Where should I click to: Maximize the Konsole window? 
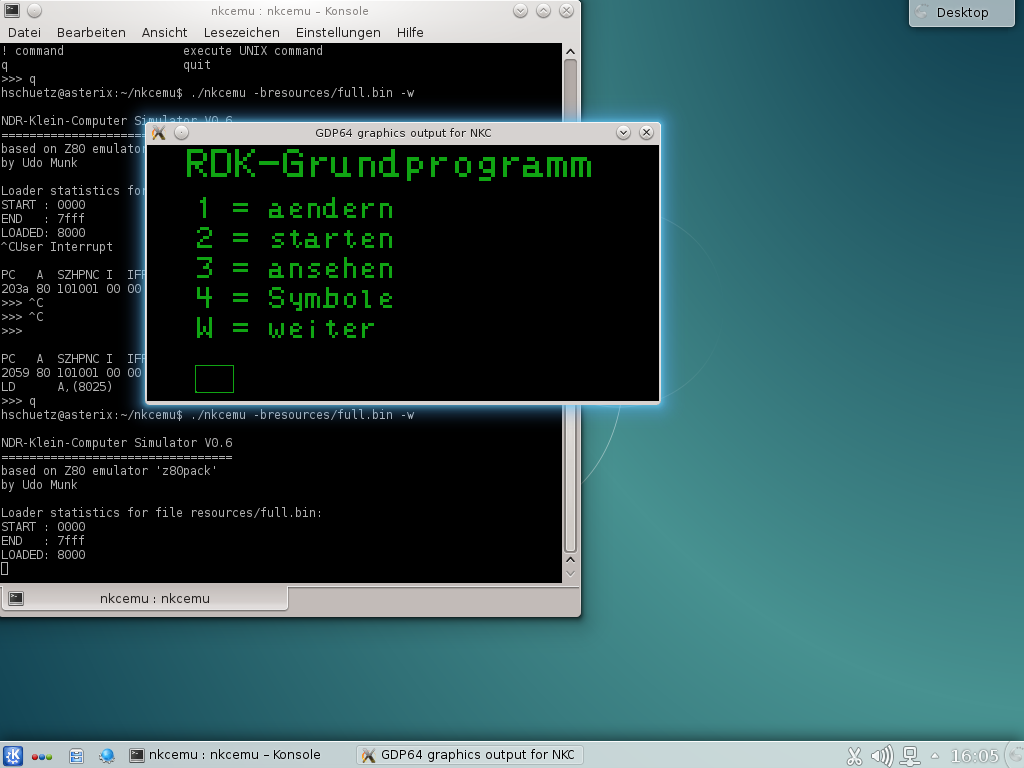pyautogui.click(x=543, y=10)
